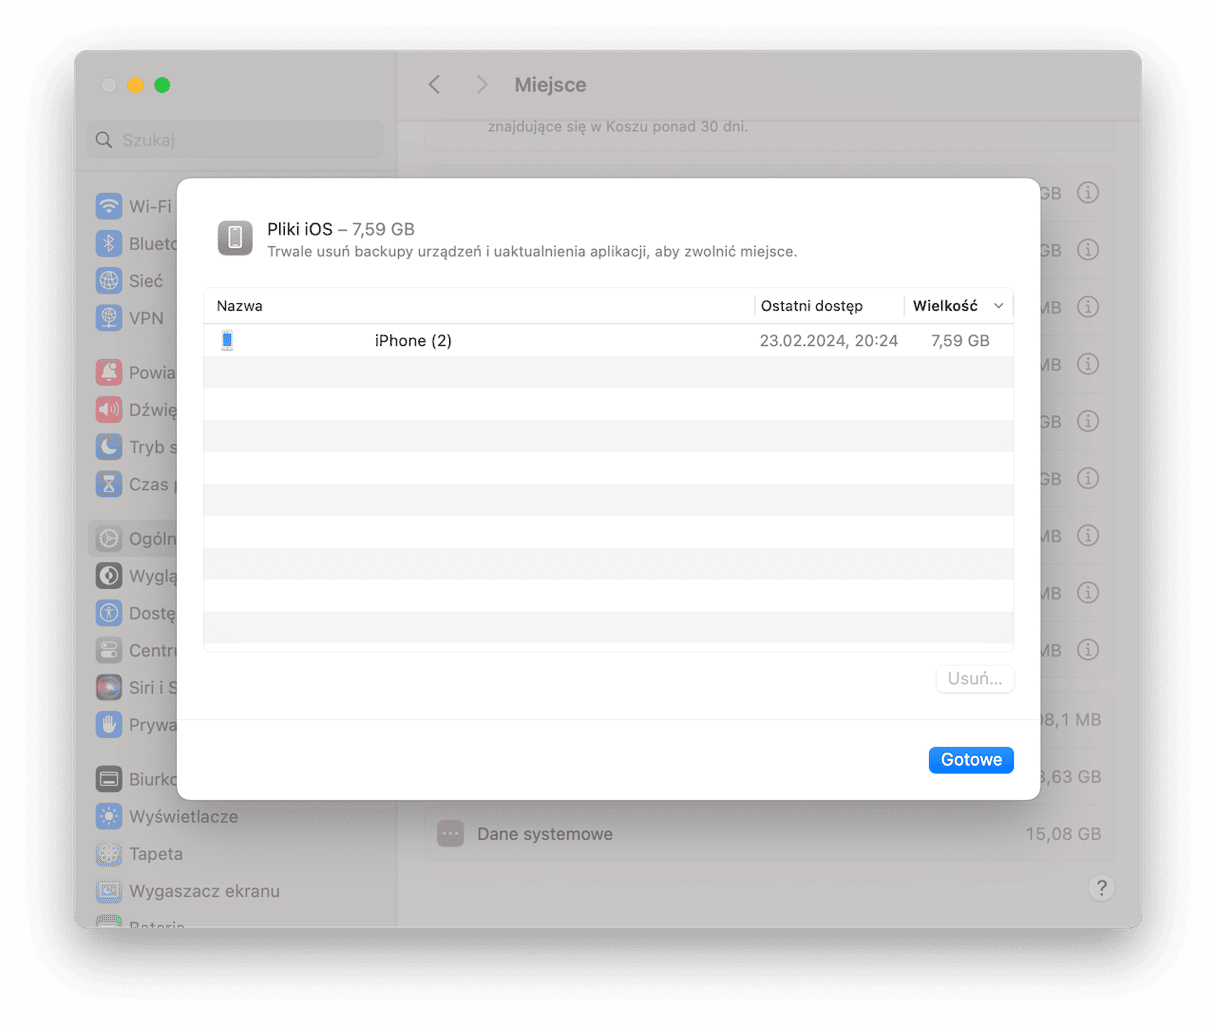1216x1026 pixels.
Task: Open the Dźwięk sound settings icon
Action: (109, 410)
